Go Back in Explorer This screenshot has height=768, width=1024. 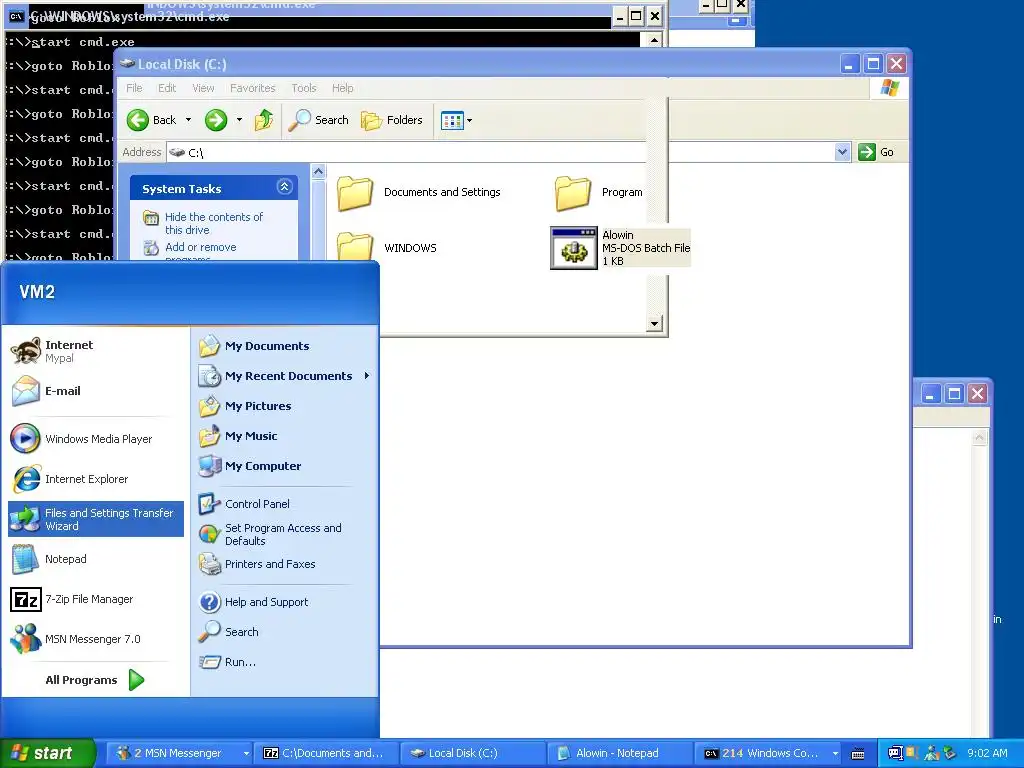point(152,120)
